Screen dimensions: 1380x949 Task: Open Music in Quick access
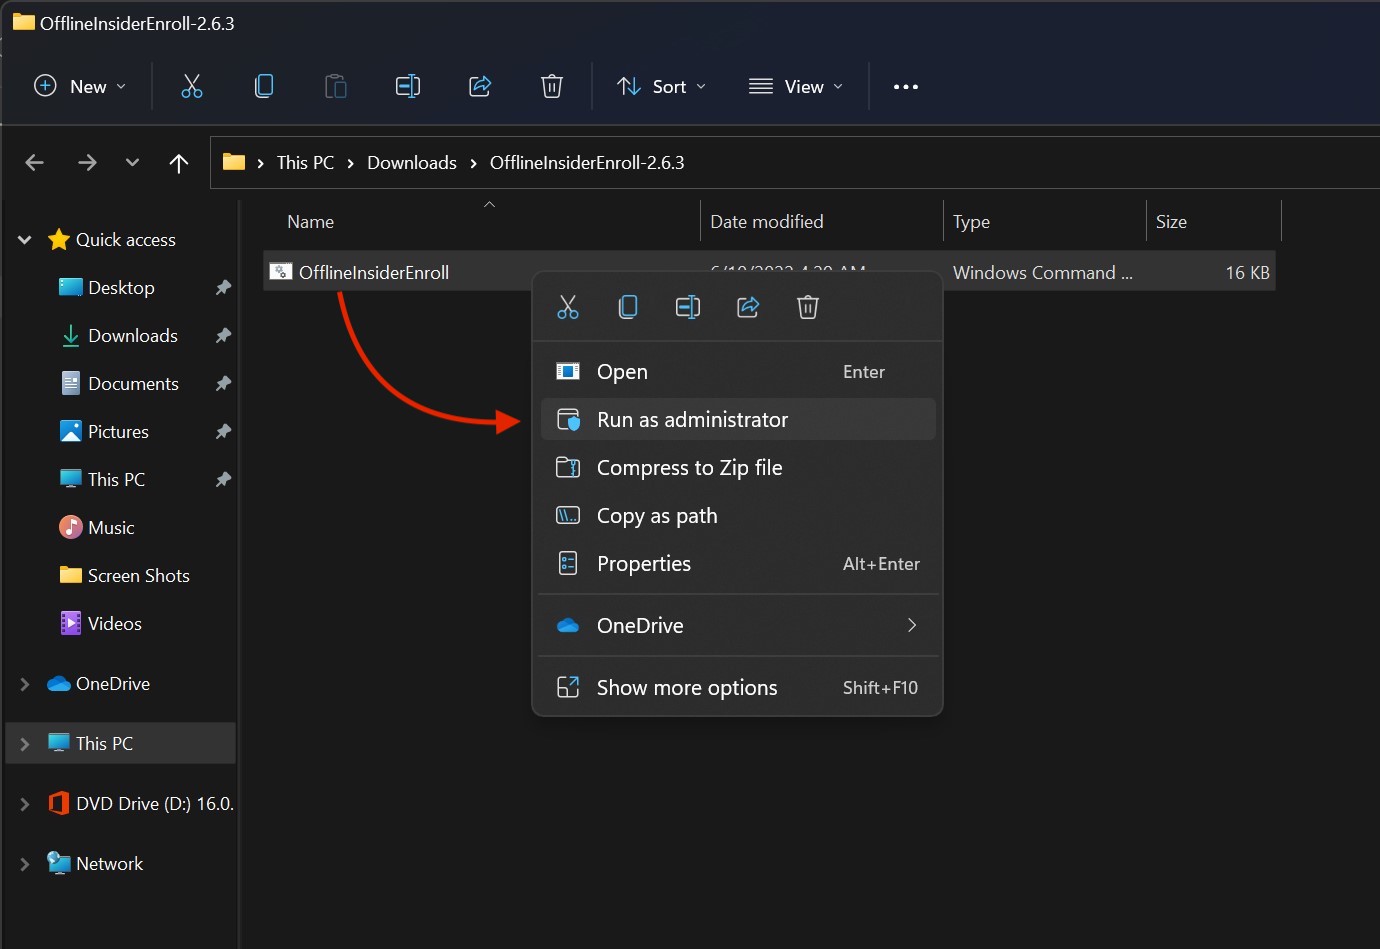point(111,528)
